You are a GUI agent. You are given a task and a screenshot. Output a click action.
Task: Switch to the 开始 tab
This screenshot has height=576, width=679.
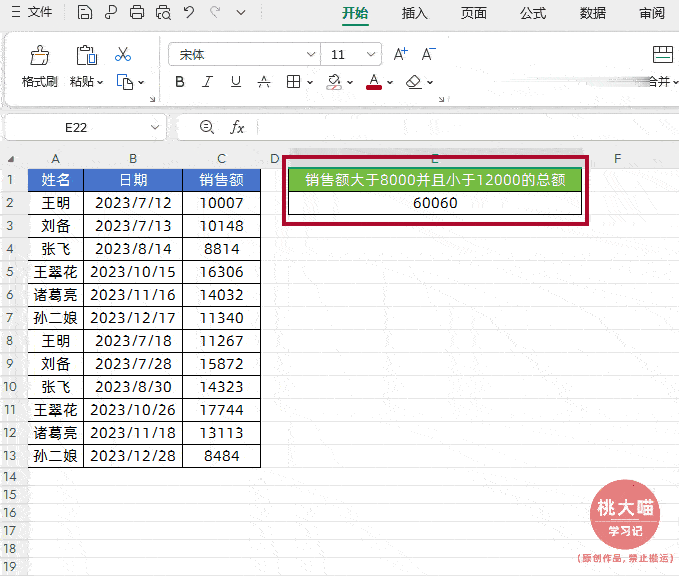[355, 13]
